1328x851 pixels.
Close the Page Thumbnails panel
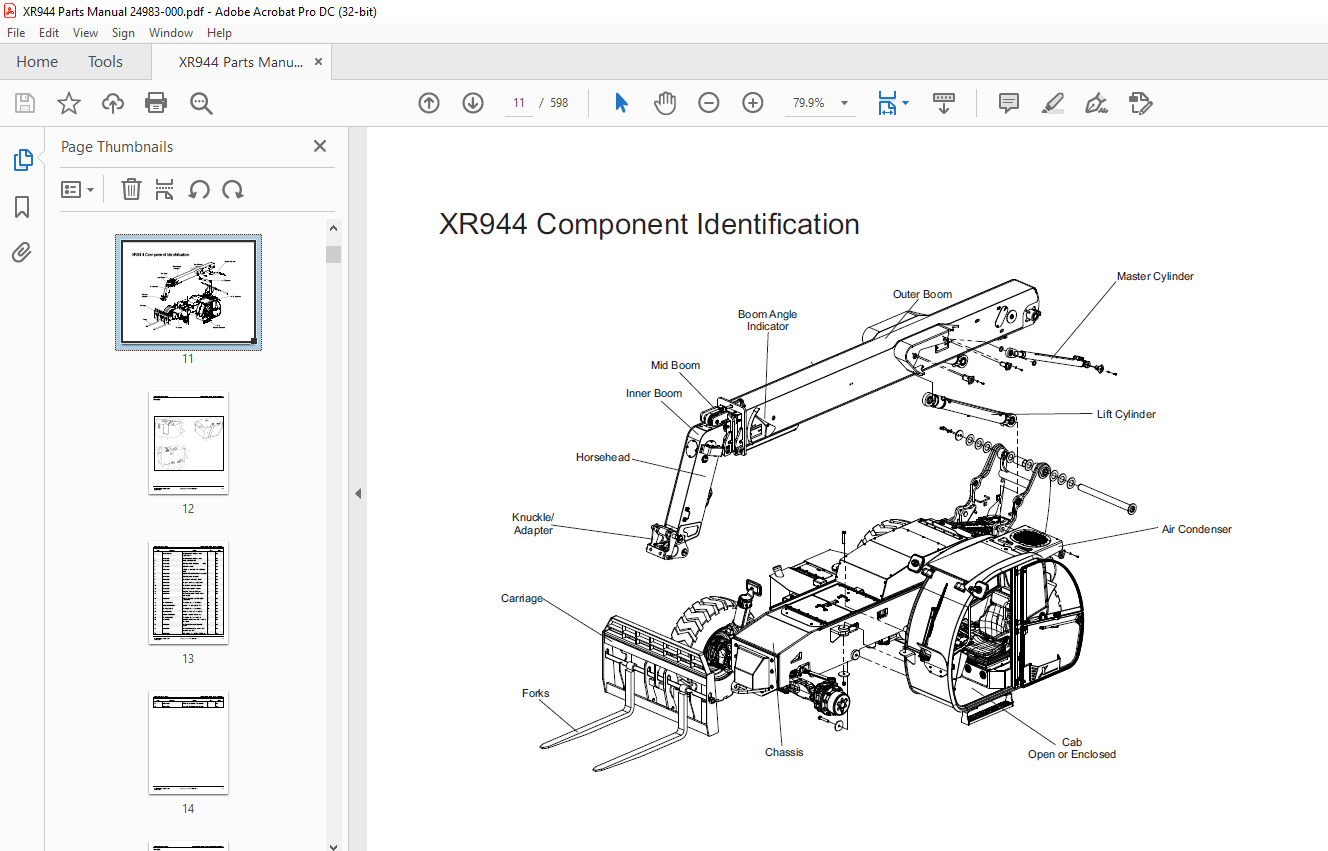(320, 146)
